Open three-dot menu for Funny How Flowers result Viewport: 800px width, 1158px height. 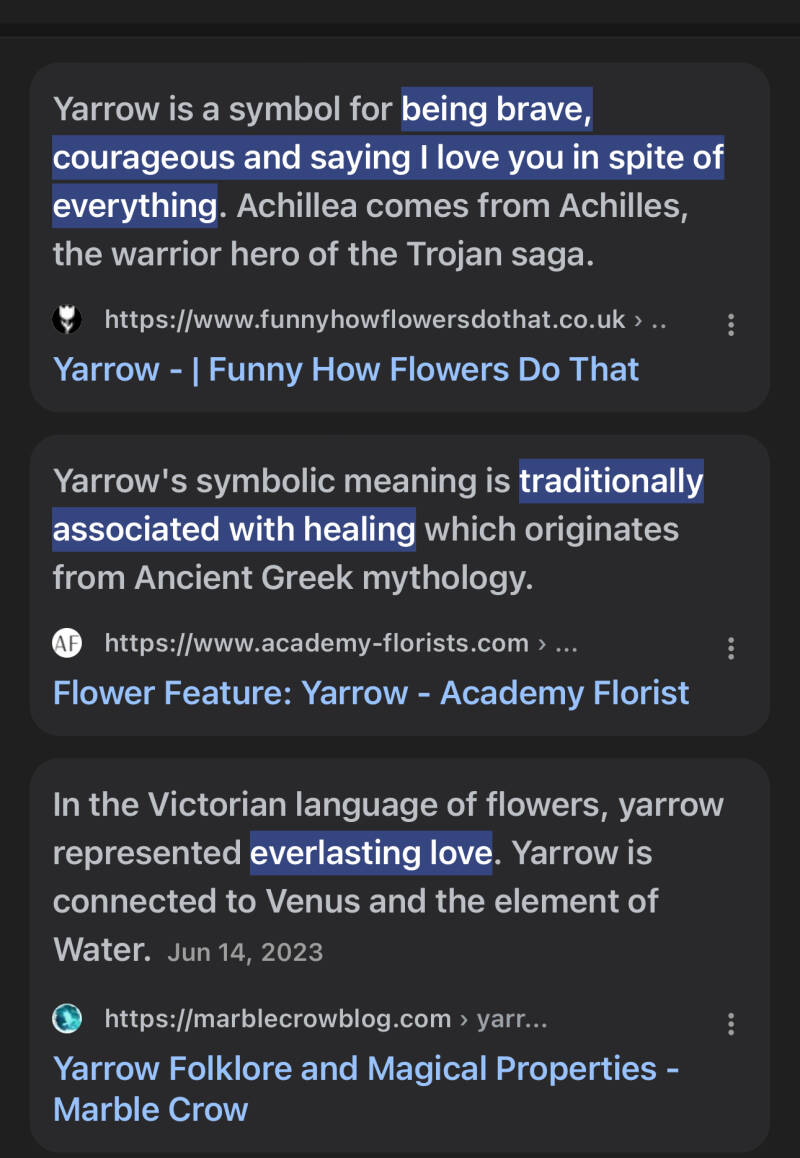[x=731, y=324]
